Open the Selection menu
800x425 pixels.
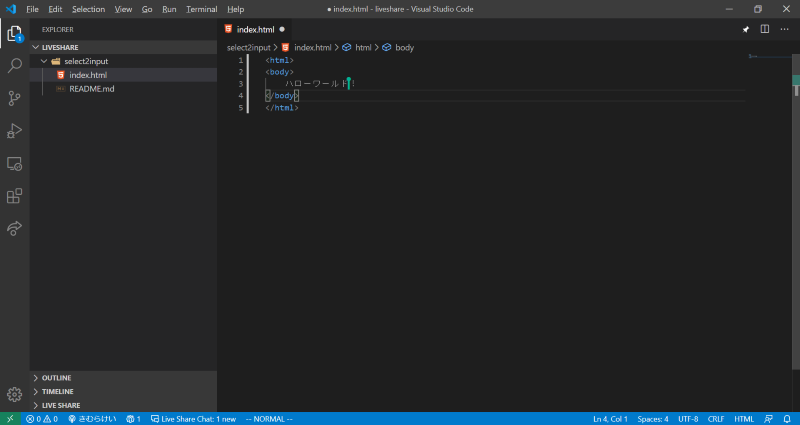(88, 9)
